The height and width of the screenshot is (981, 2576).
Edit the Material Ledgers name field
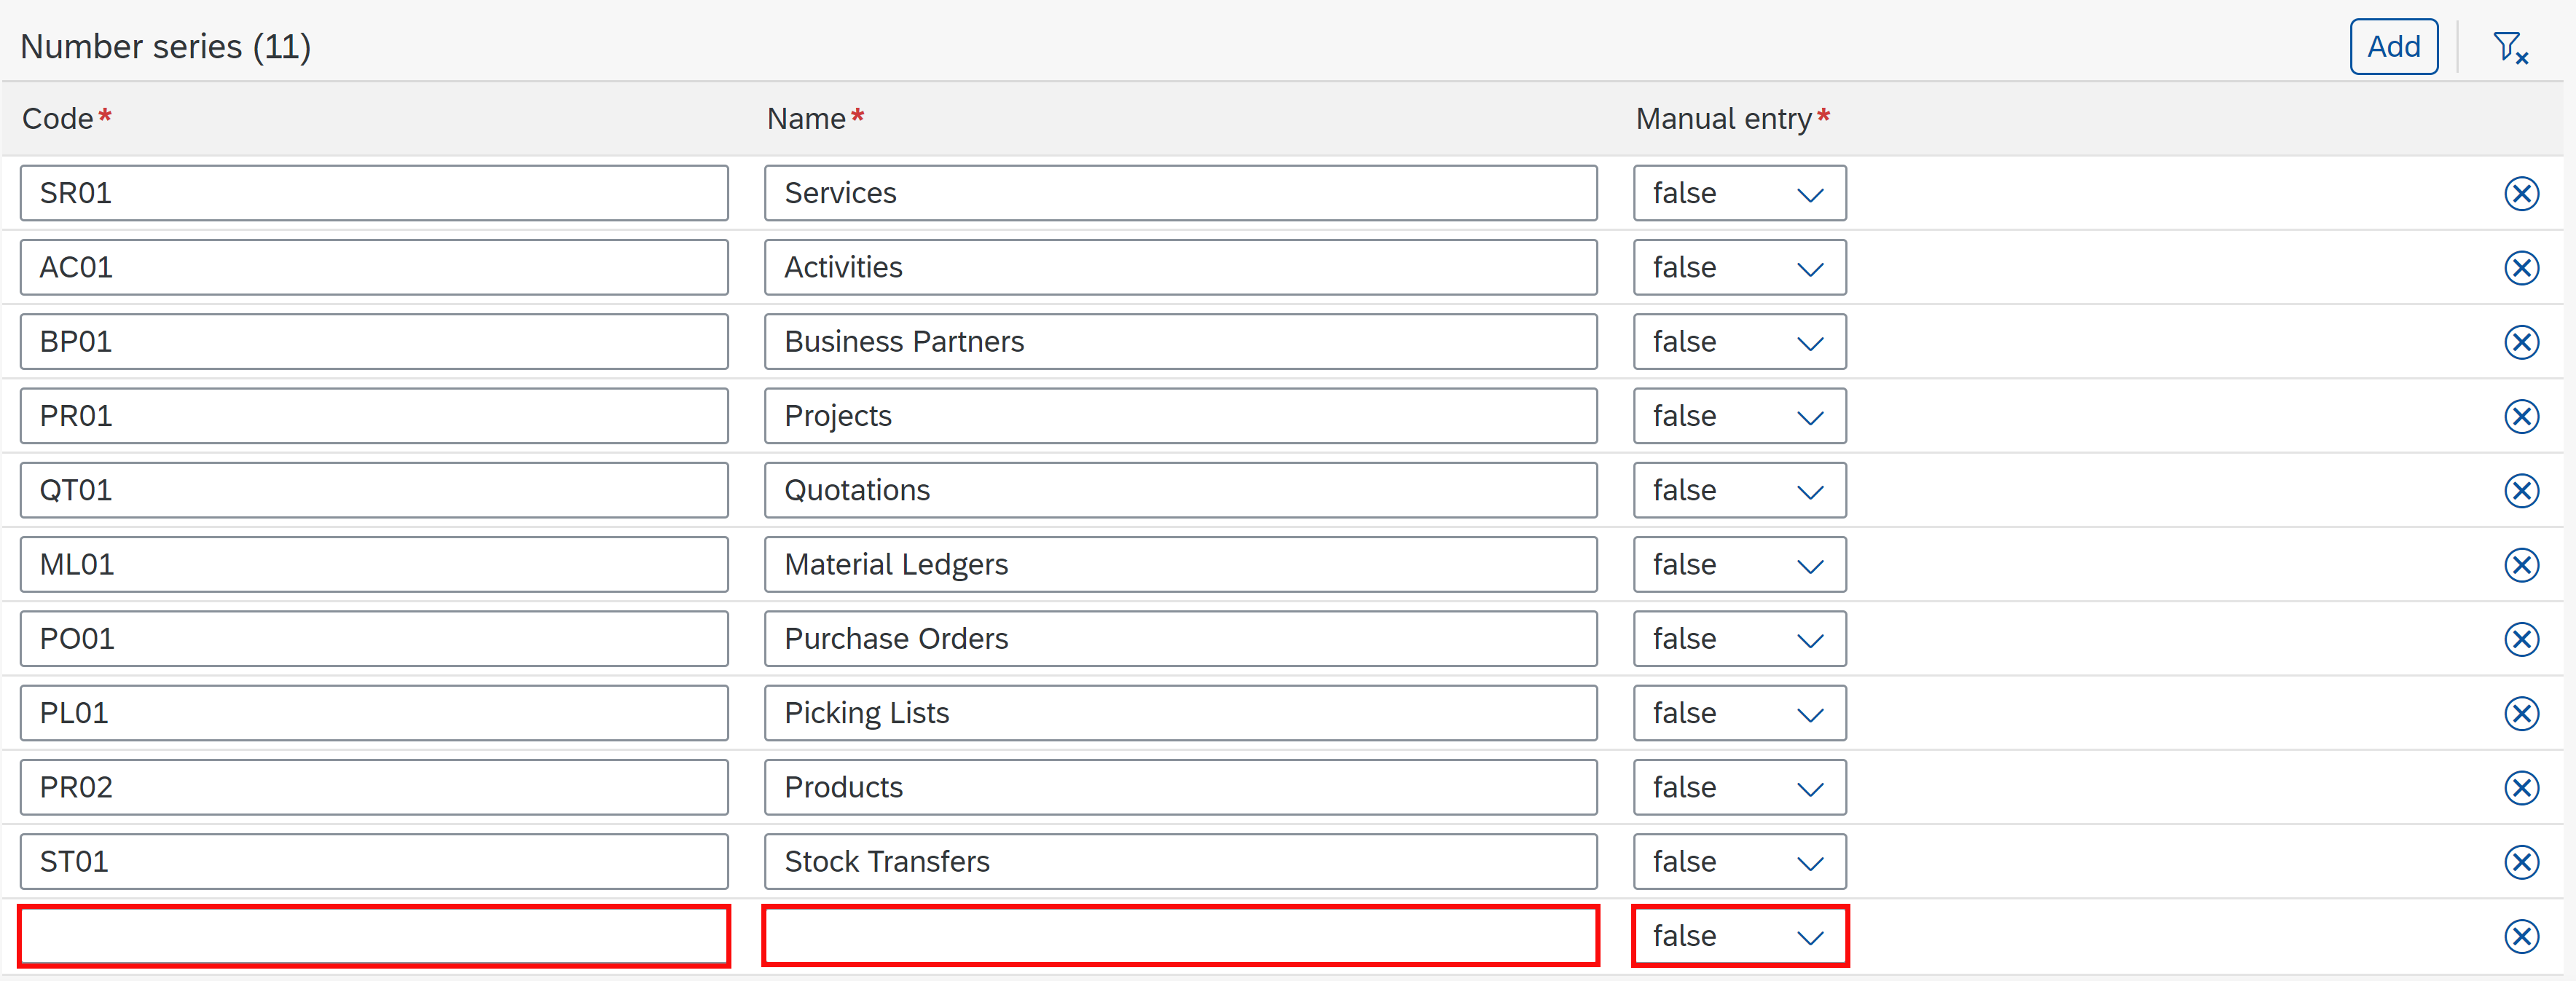click(1181, 565)
